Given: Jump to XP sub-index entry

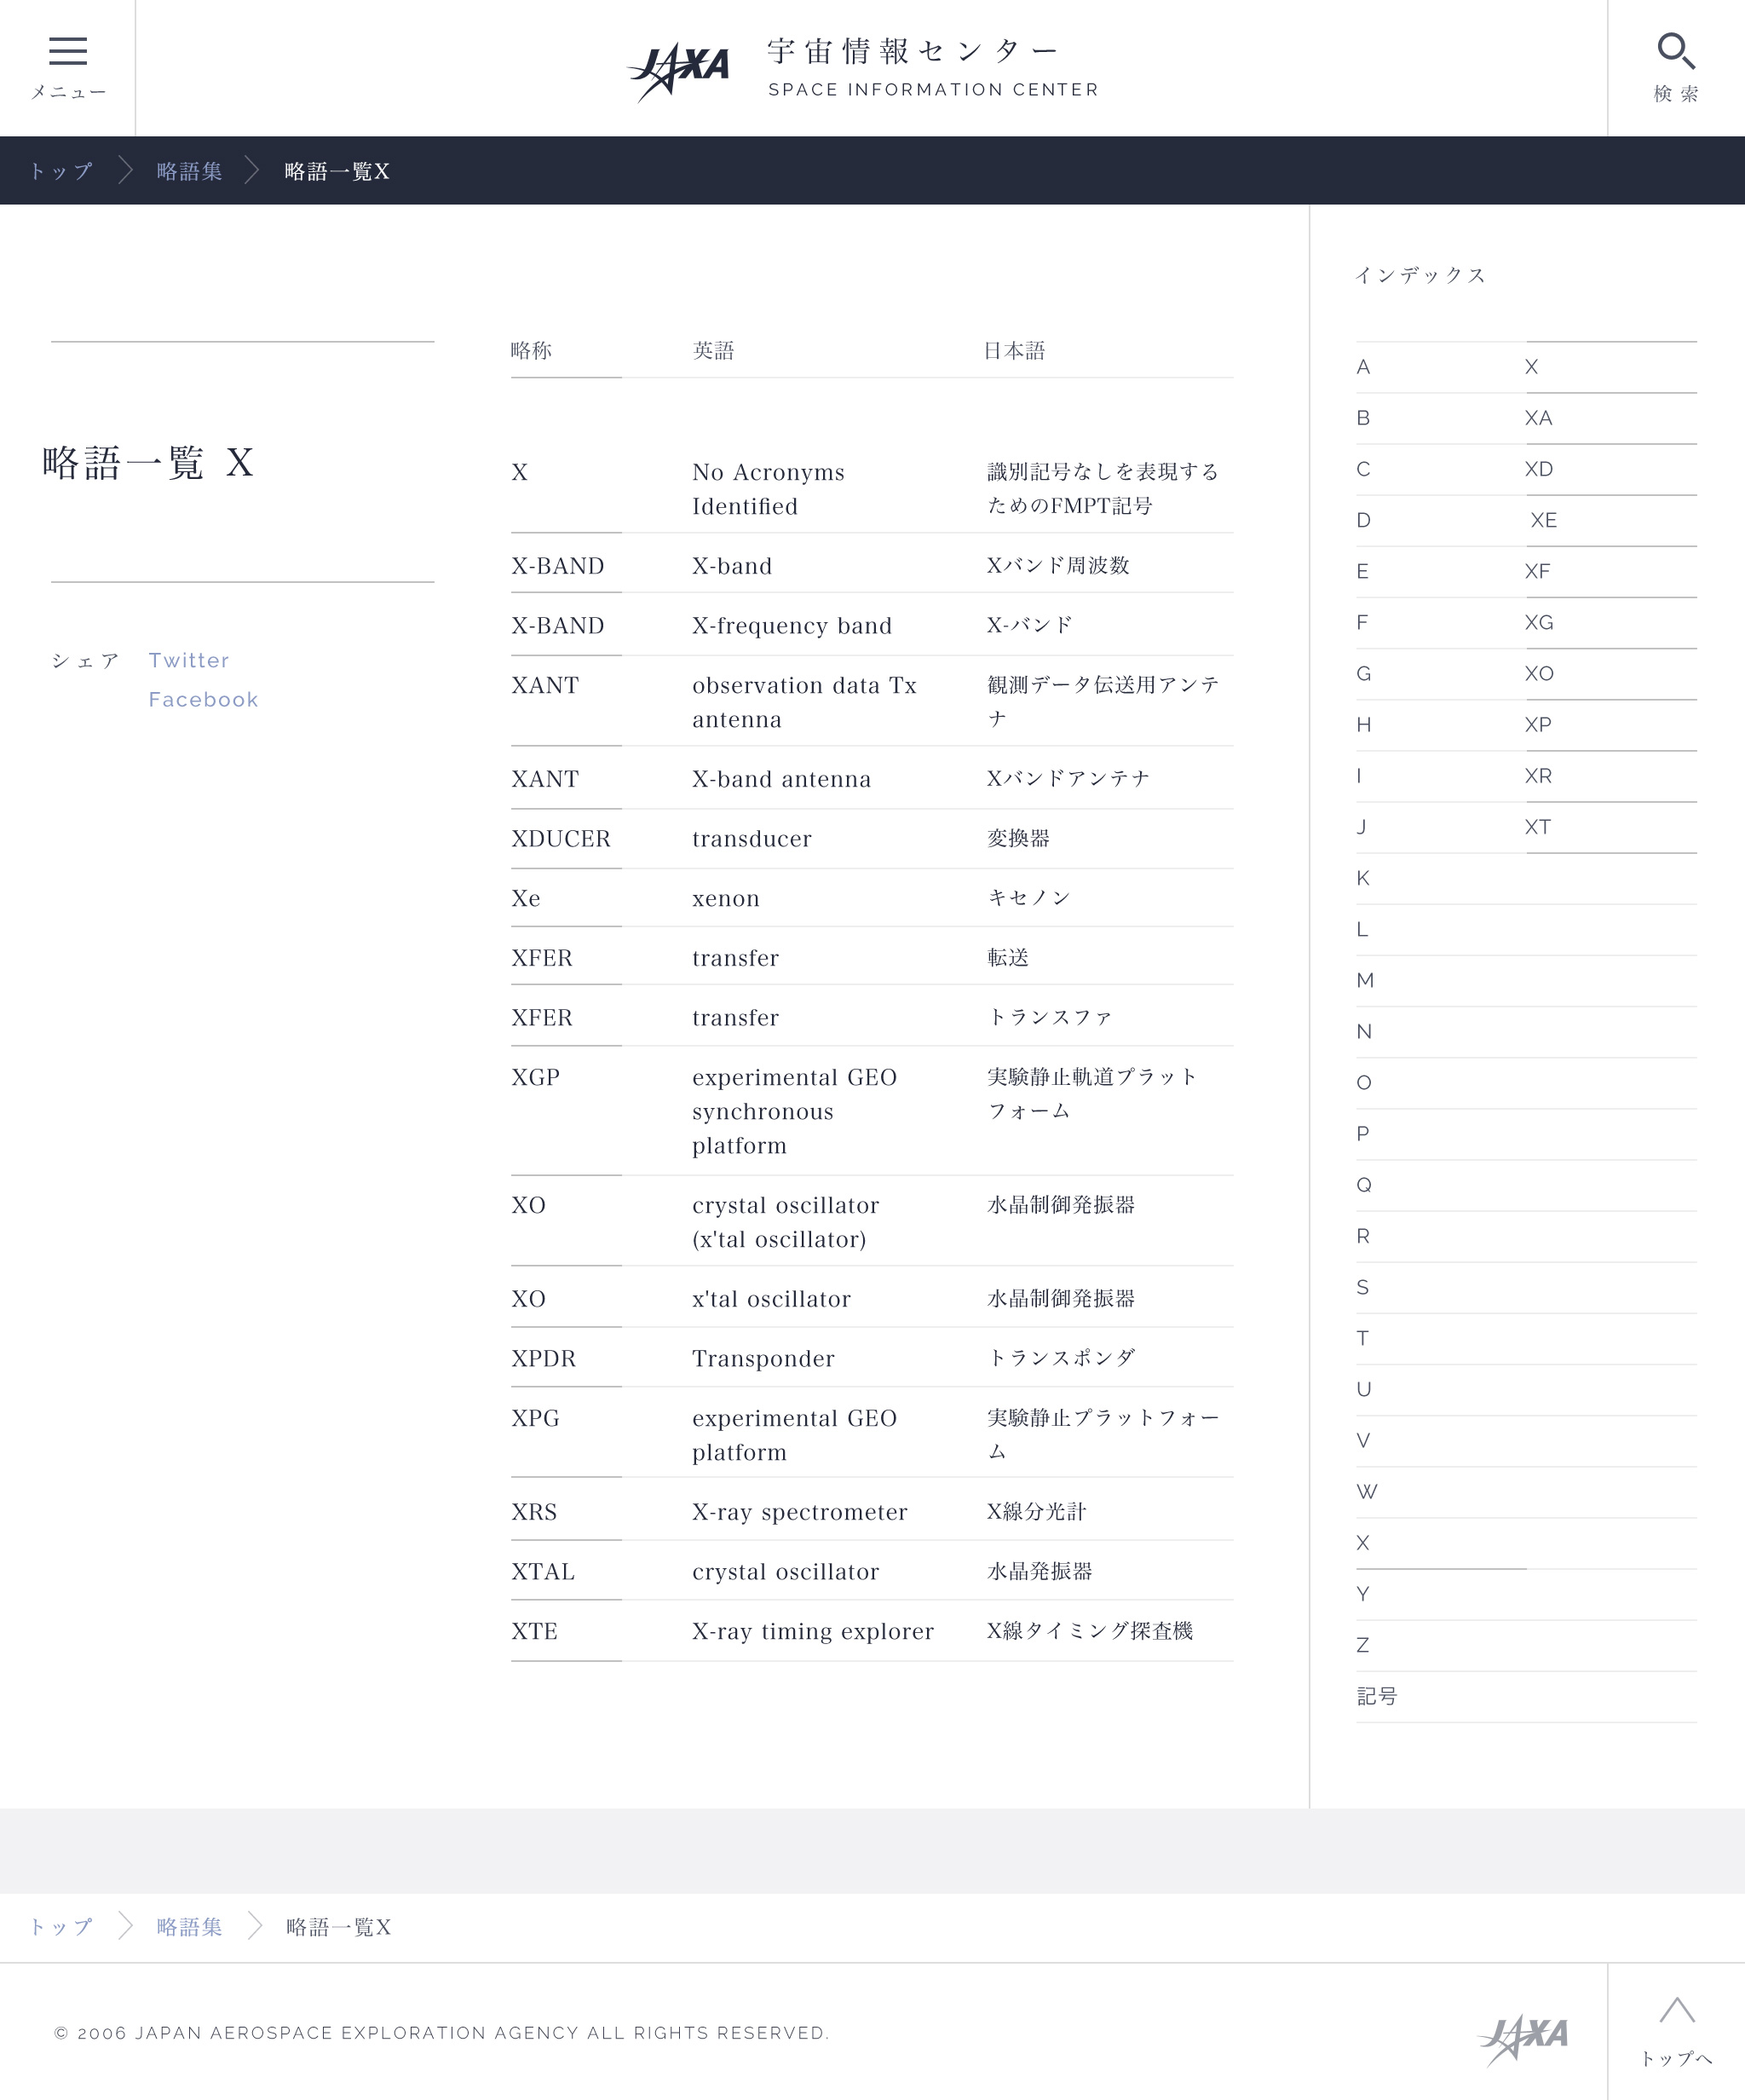Looking at the screenshot, I should [x=1537, y=725].
